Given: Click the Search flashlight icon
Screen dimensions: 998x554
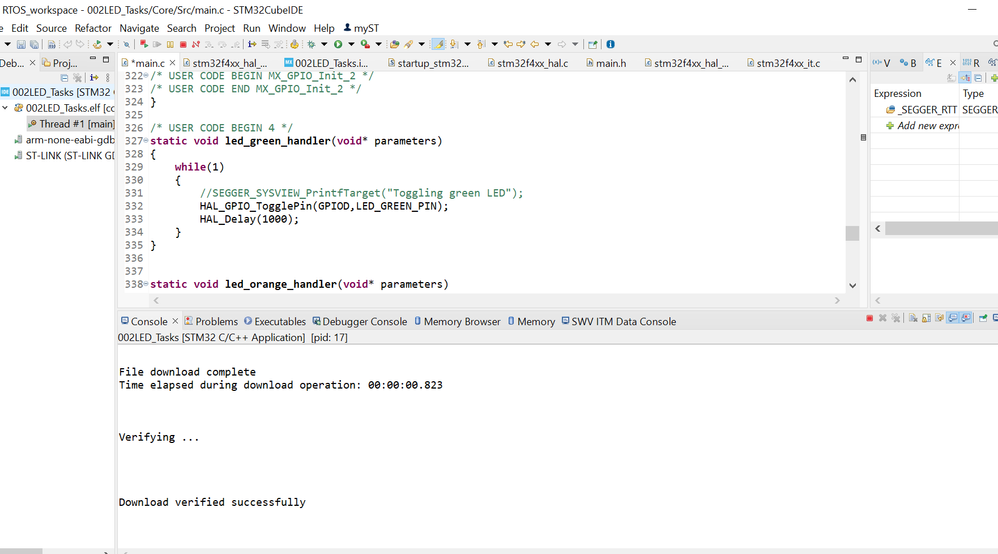Looking at the screenshot, I should coord(408,45).
